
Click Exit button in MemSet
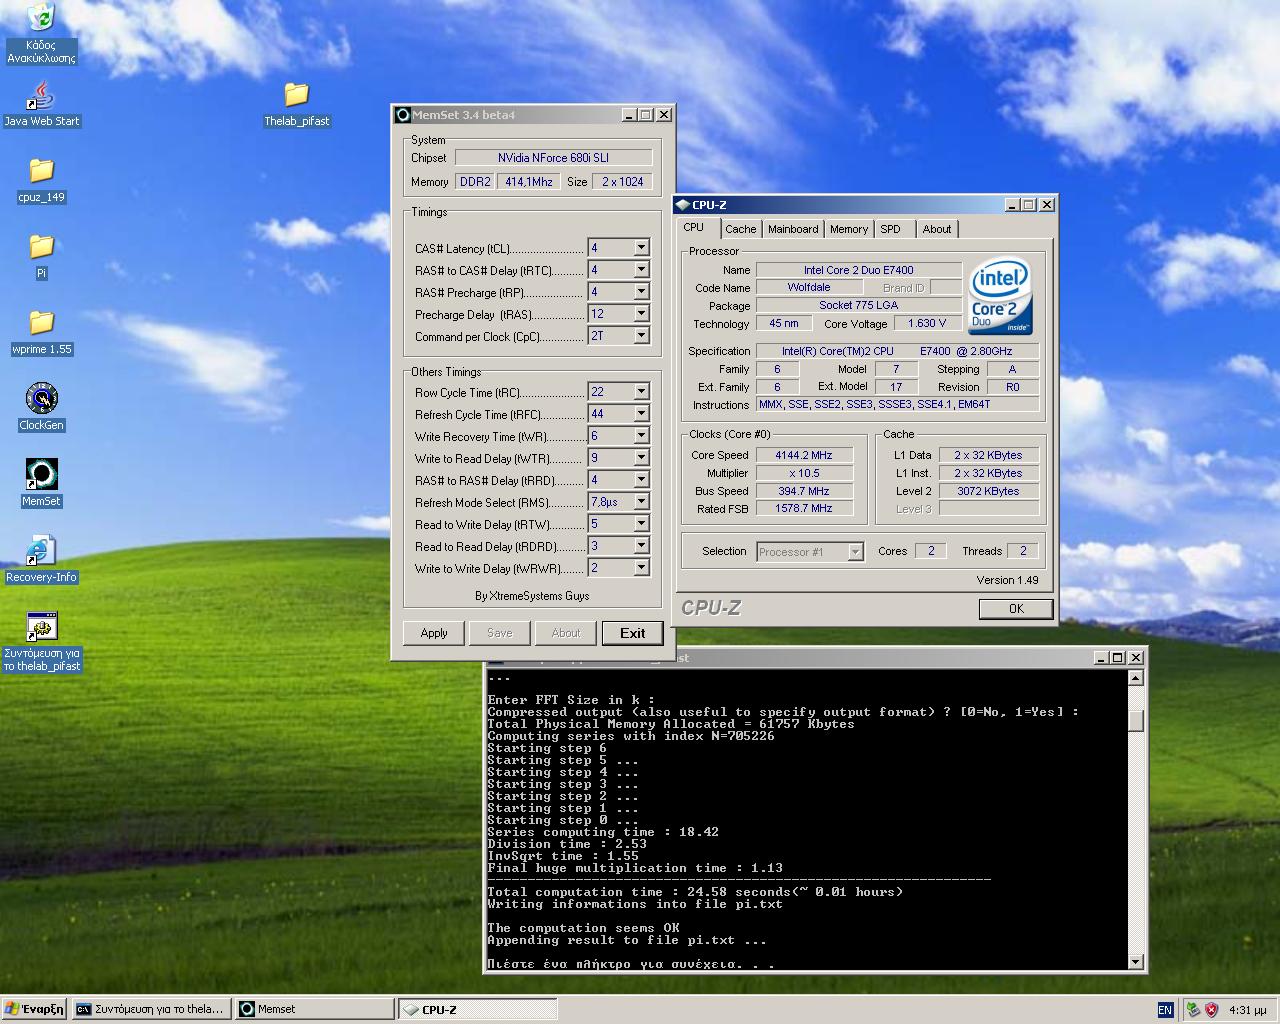click(x=632, y=633)
